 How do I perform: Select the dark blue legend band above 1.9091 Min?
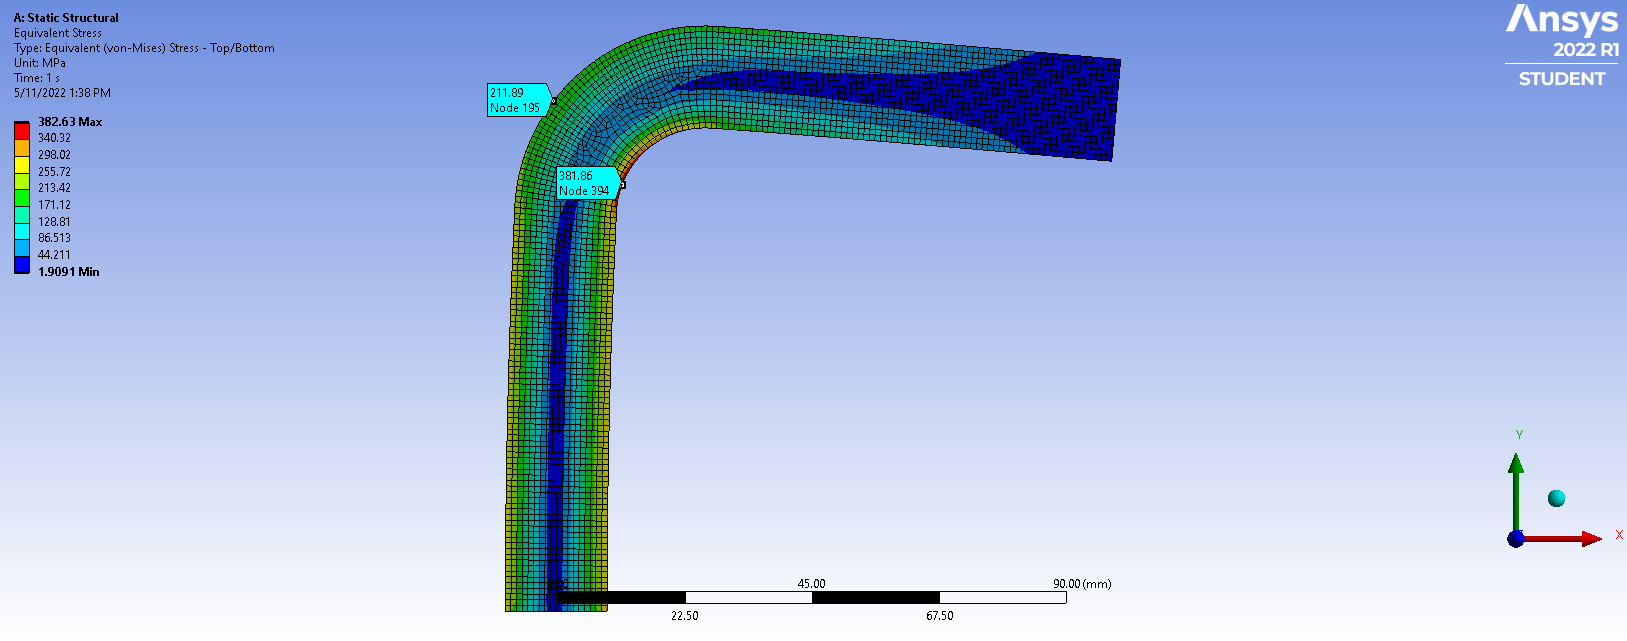coord(22,264)
